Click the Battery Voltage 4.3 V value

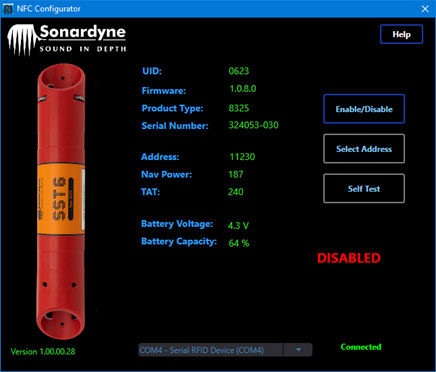tap(238, 226)
